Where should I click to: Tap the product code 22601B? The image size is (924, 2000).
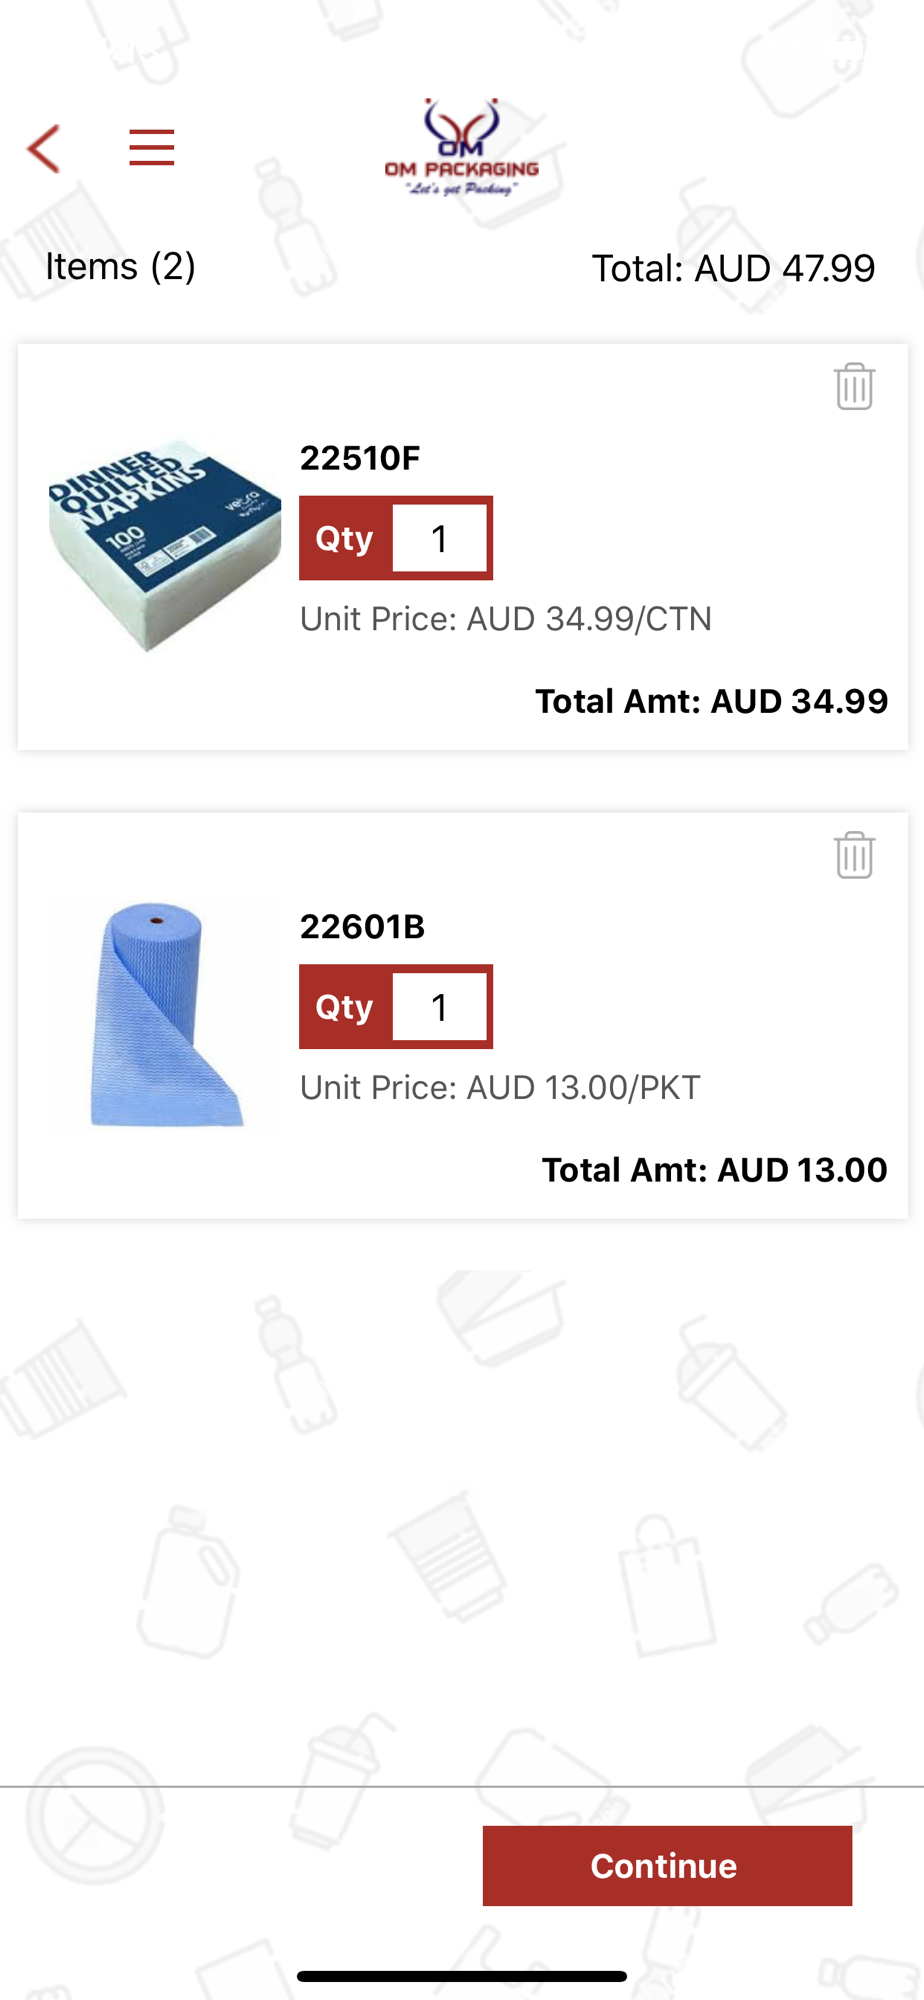pos(362,927)
